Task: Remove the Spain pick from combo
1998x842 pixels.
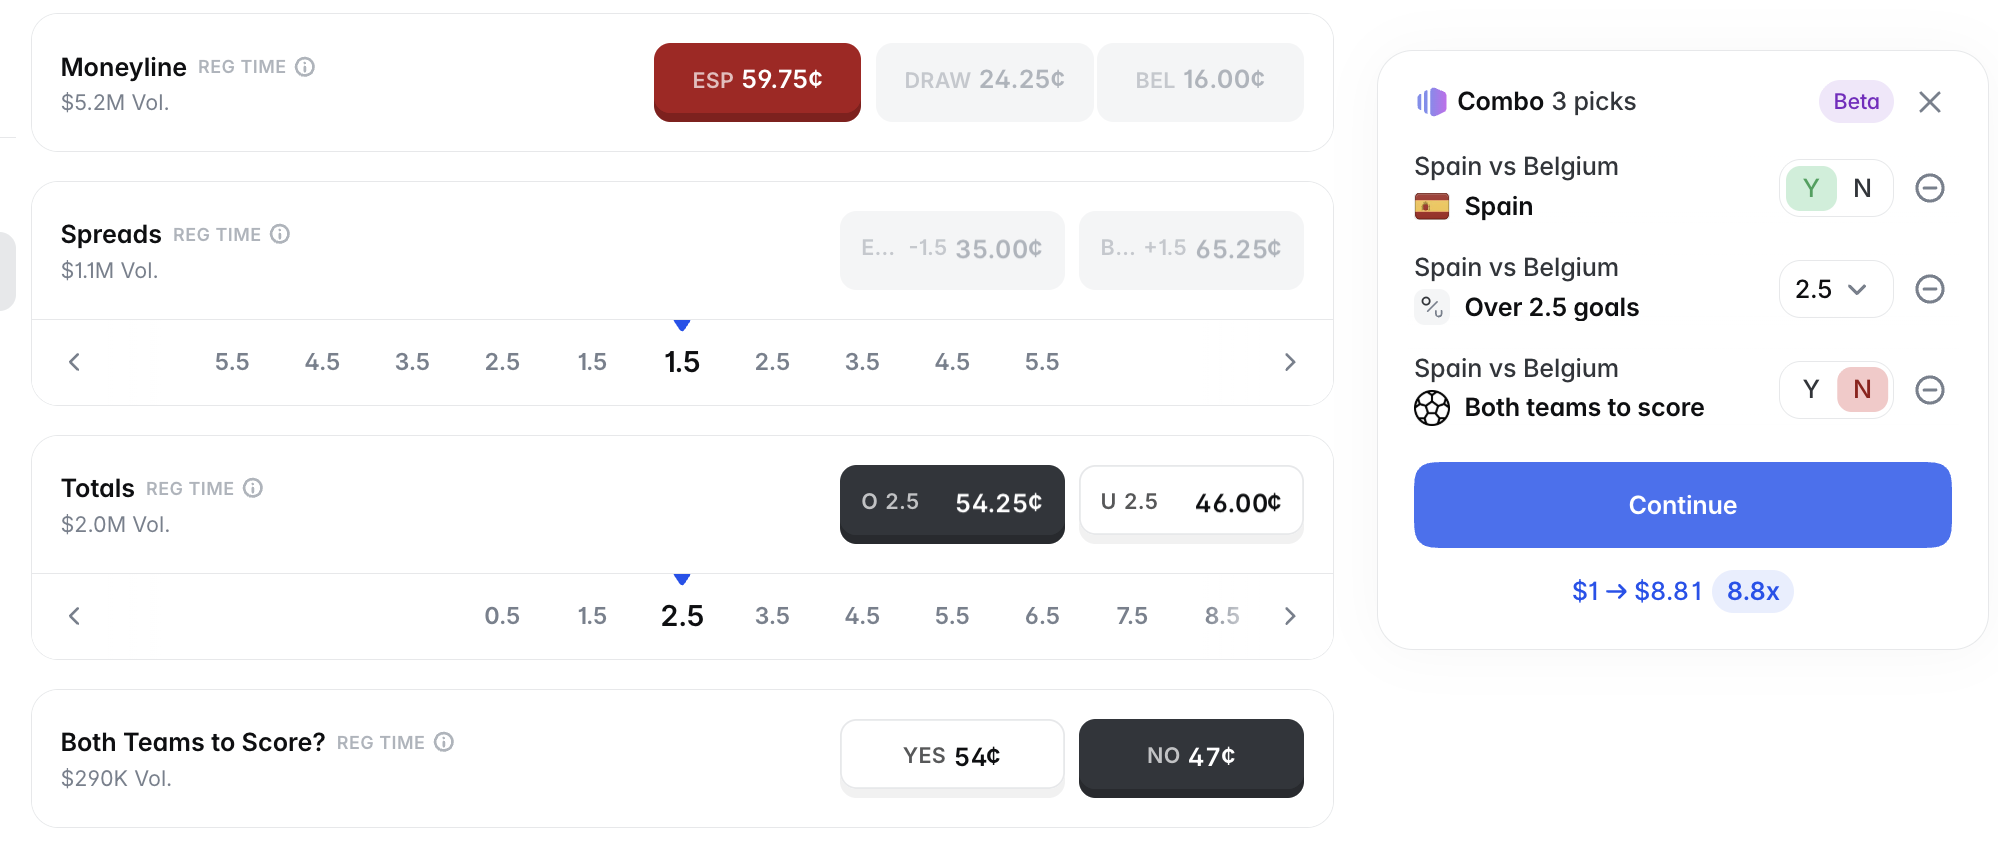Action: tap(1930, 188)
